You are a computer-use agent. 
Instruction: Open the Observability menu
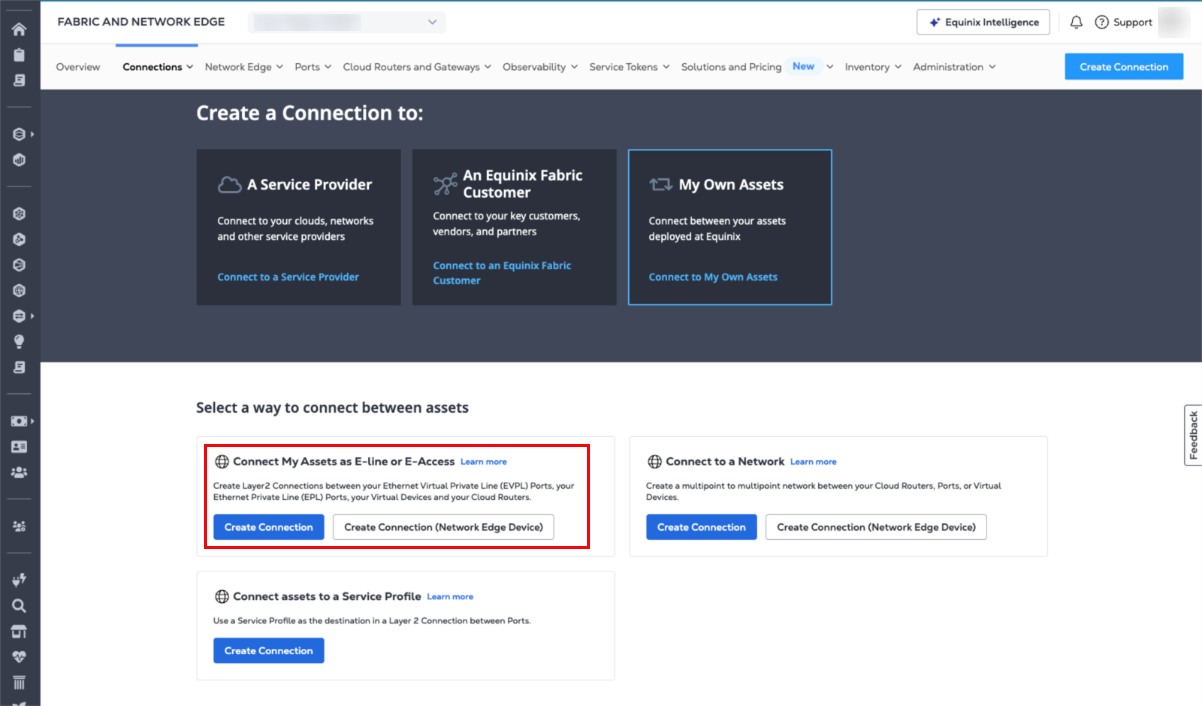(540, 67)
